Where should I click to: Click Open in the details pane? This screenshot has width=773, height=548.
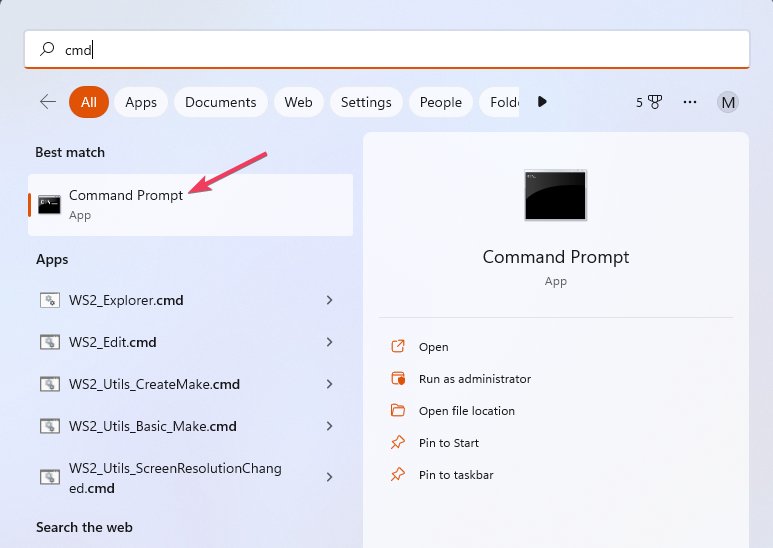(433, 347)
